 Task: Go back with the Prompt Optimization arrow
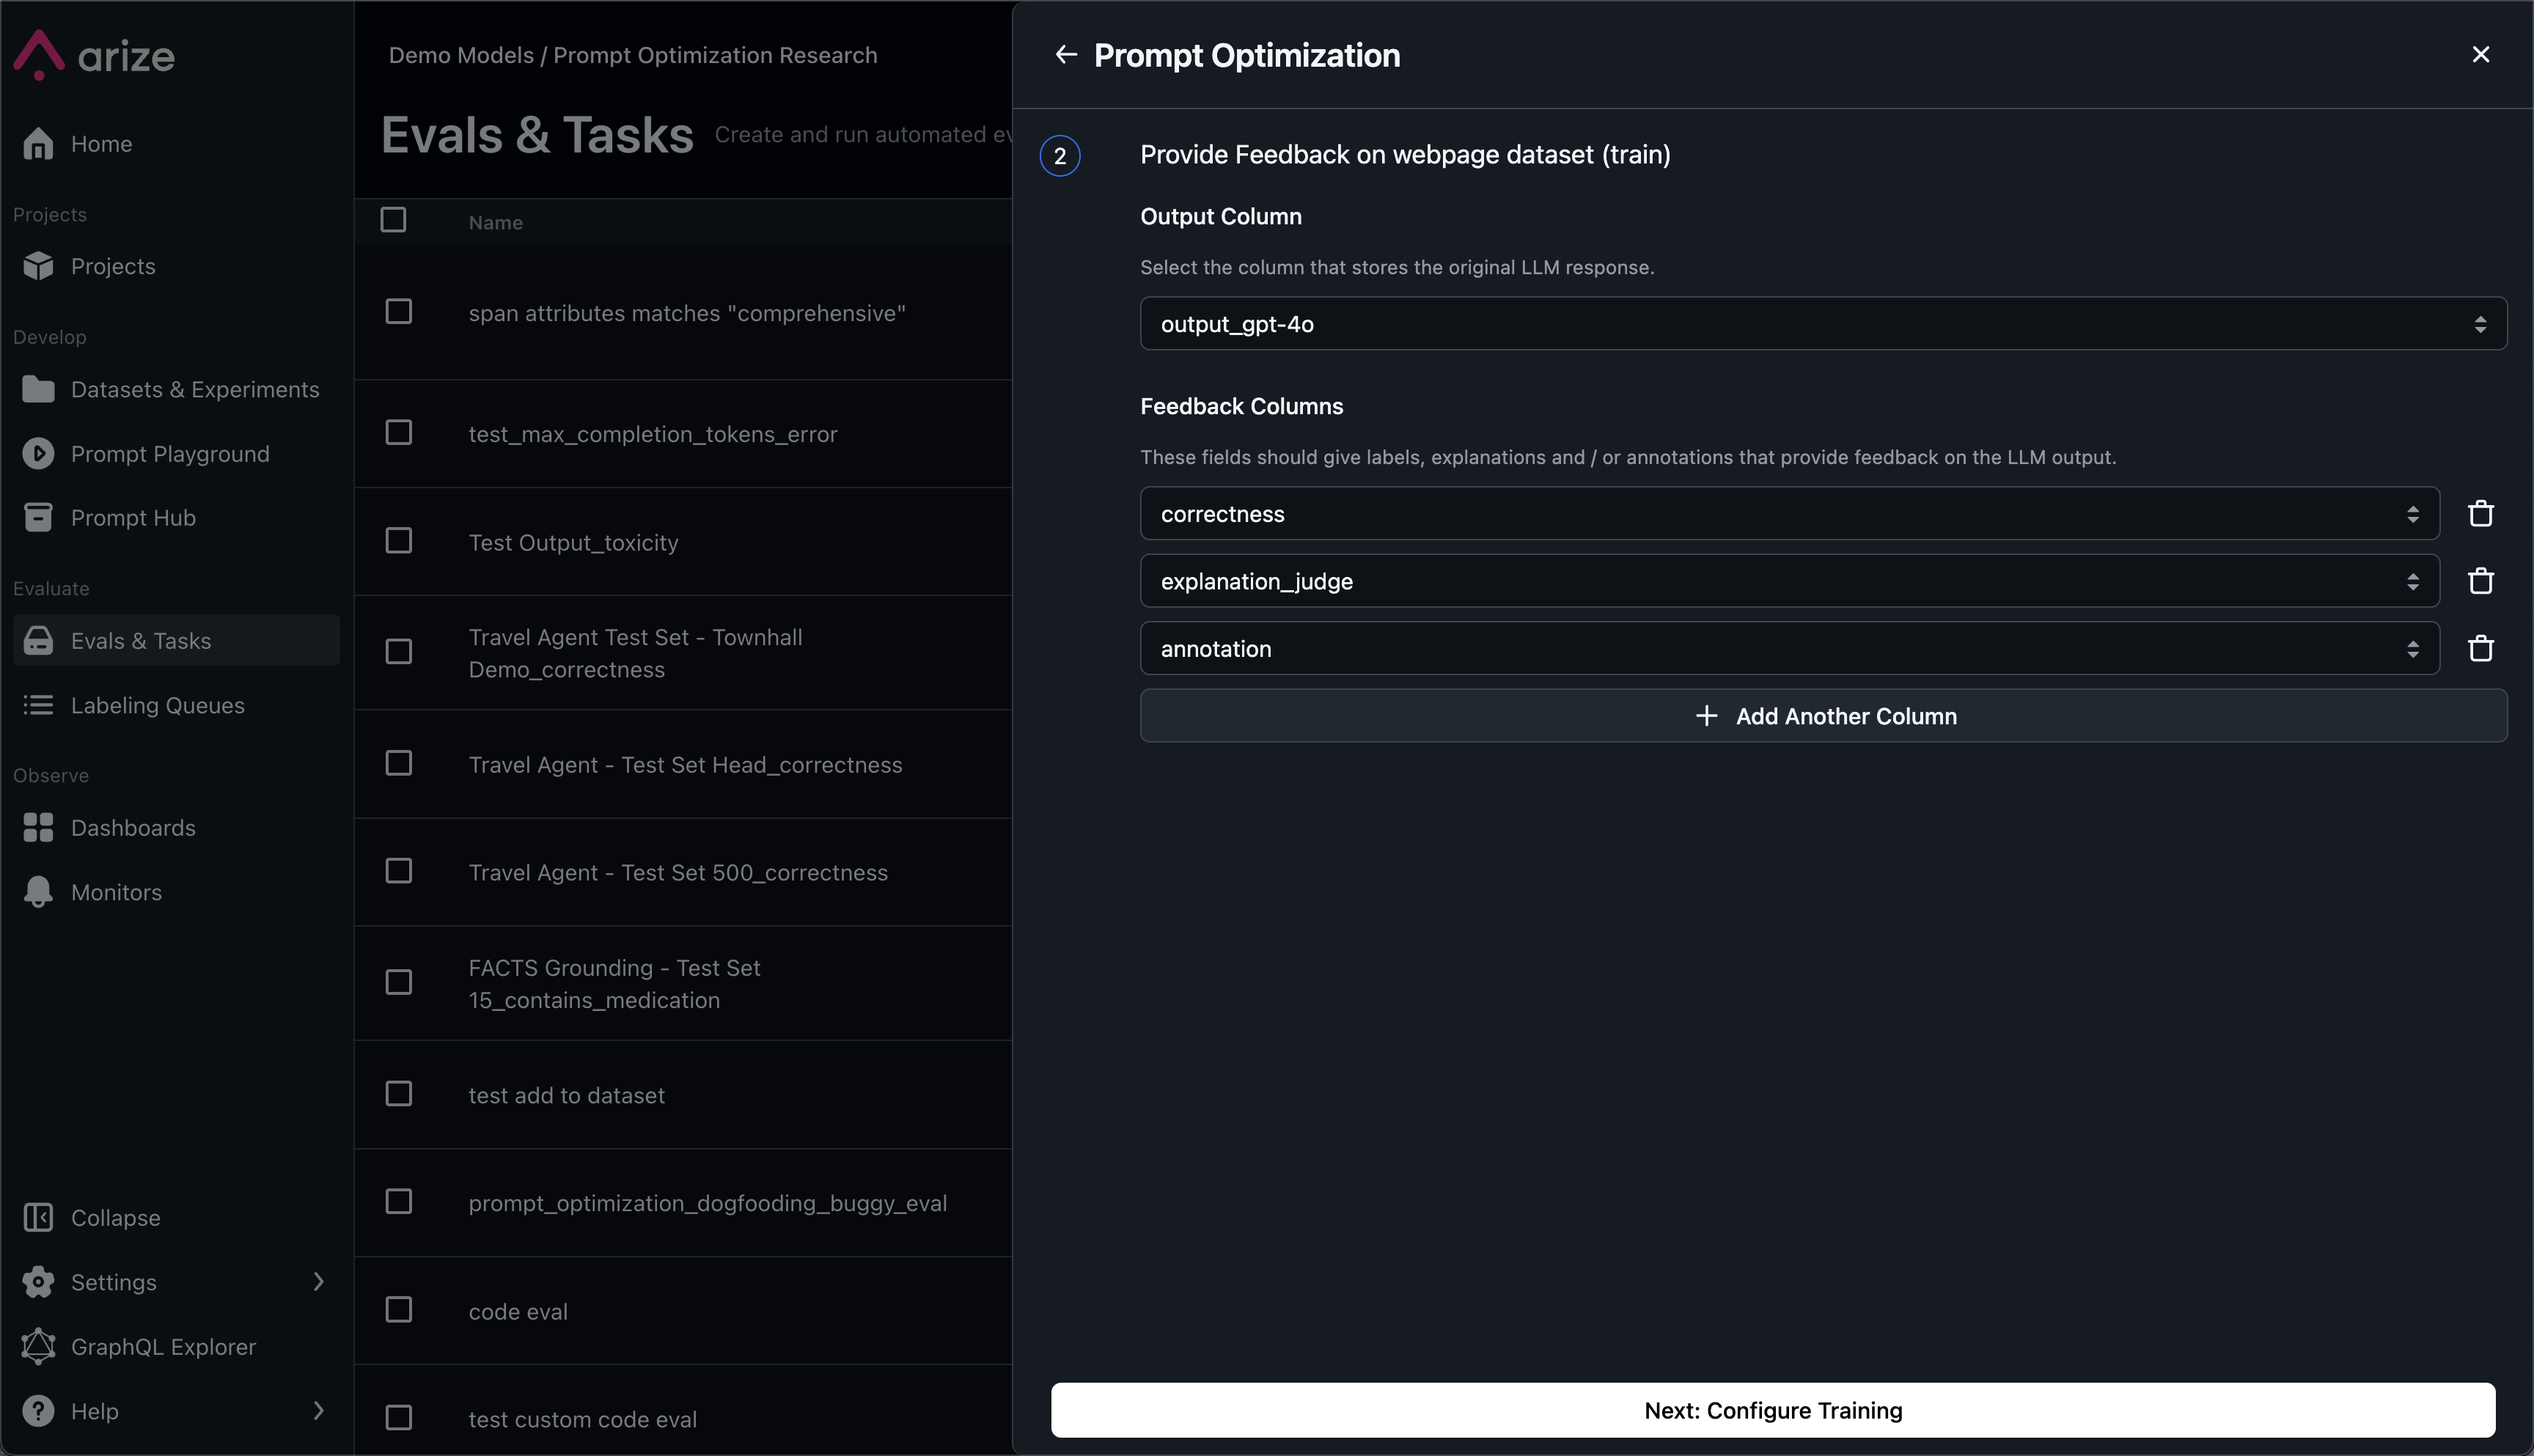(x=1066, y=55)
